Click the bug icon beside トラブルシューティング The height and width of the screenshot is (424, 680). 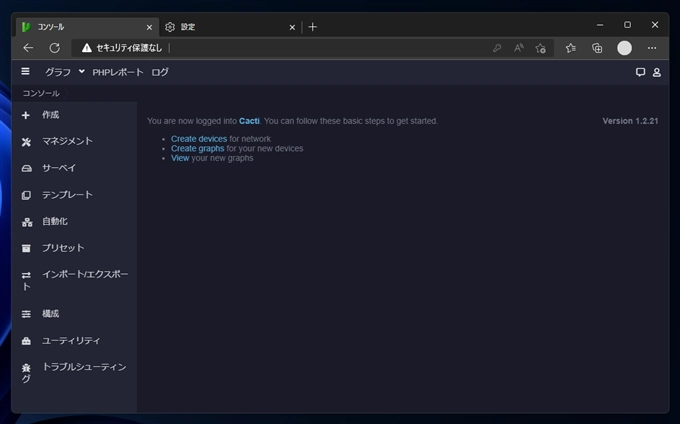click(x=26, y=368)
